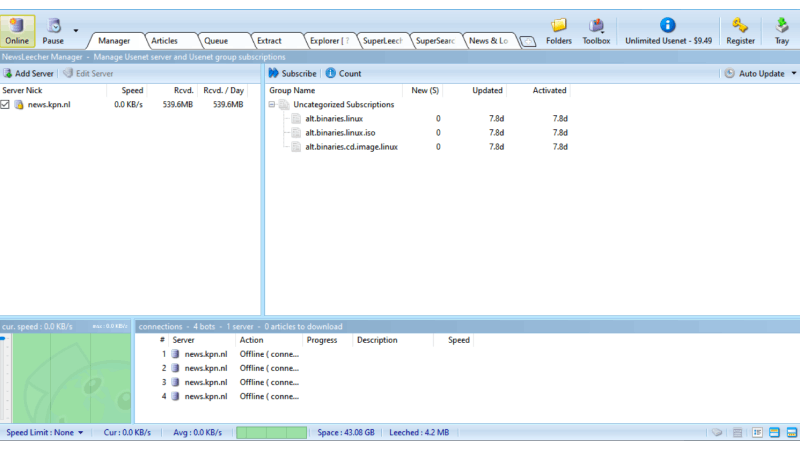800x450 pixels.
Task: Click the green speed graph area
Action: (x=71, y=379)
